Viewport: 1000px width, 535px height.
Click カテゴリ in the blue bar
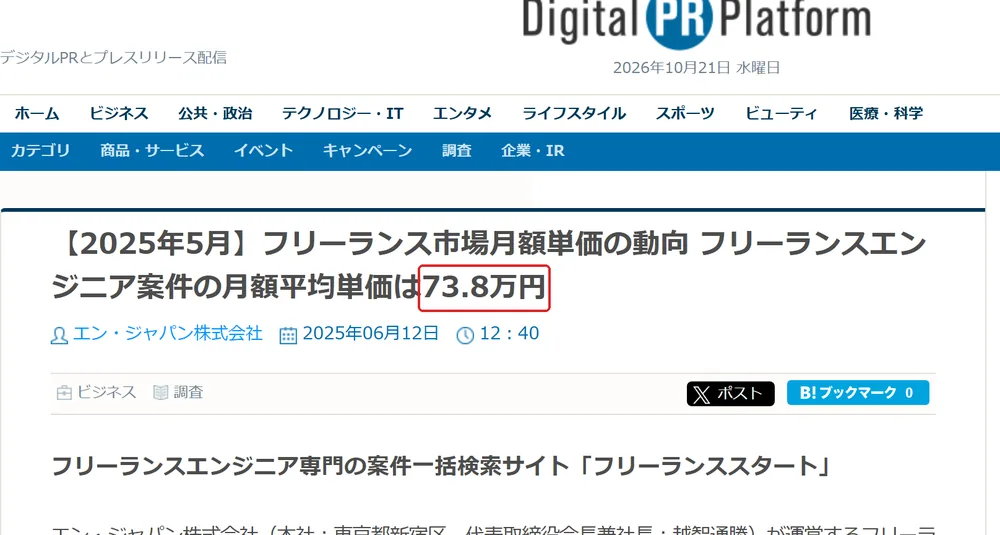pyautogui.click(x=40, y=150)
